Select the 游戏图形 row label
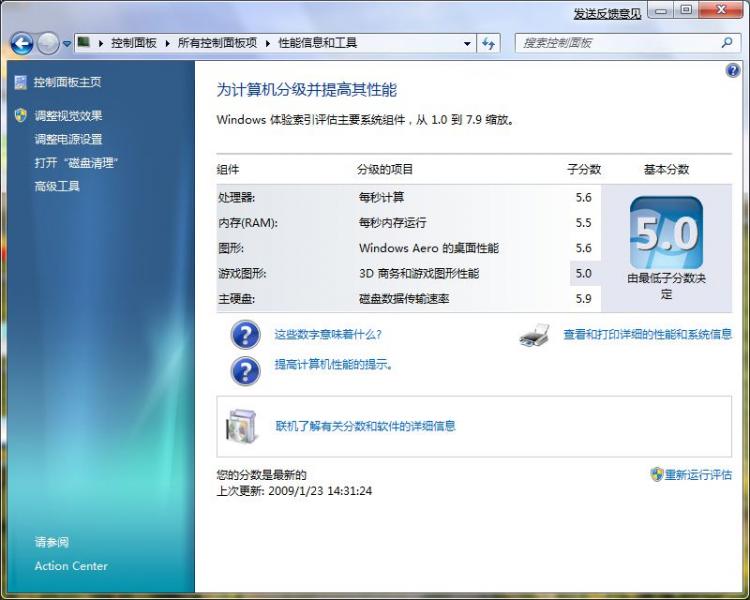 pyautogui.click(x=242, y=273)
